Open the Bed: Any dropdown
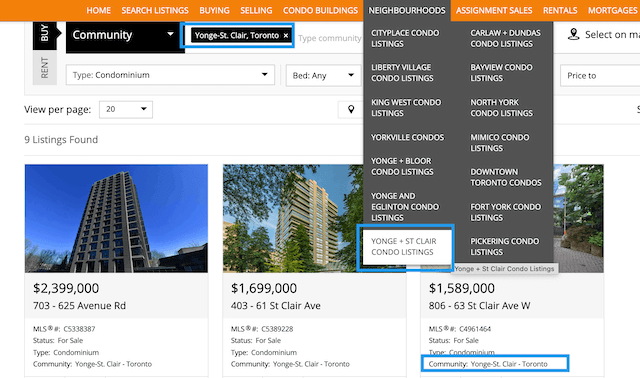Screen dimensions: 640x378 pos(323,76)
